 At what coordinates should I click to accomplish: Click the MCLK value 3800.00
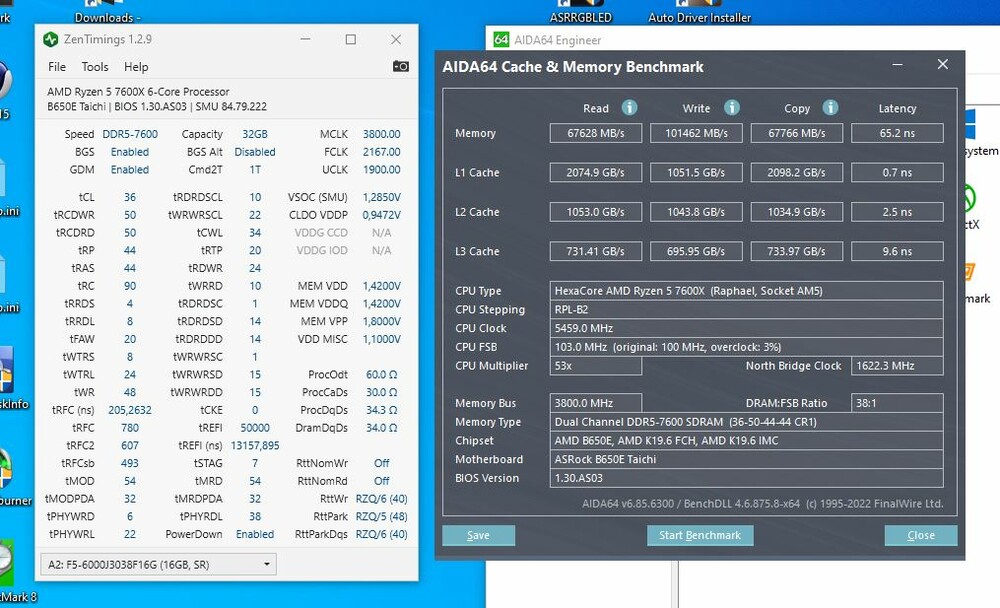[381, 135]
